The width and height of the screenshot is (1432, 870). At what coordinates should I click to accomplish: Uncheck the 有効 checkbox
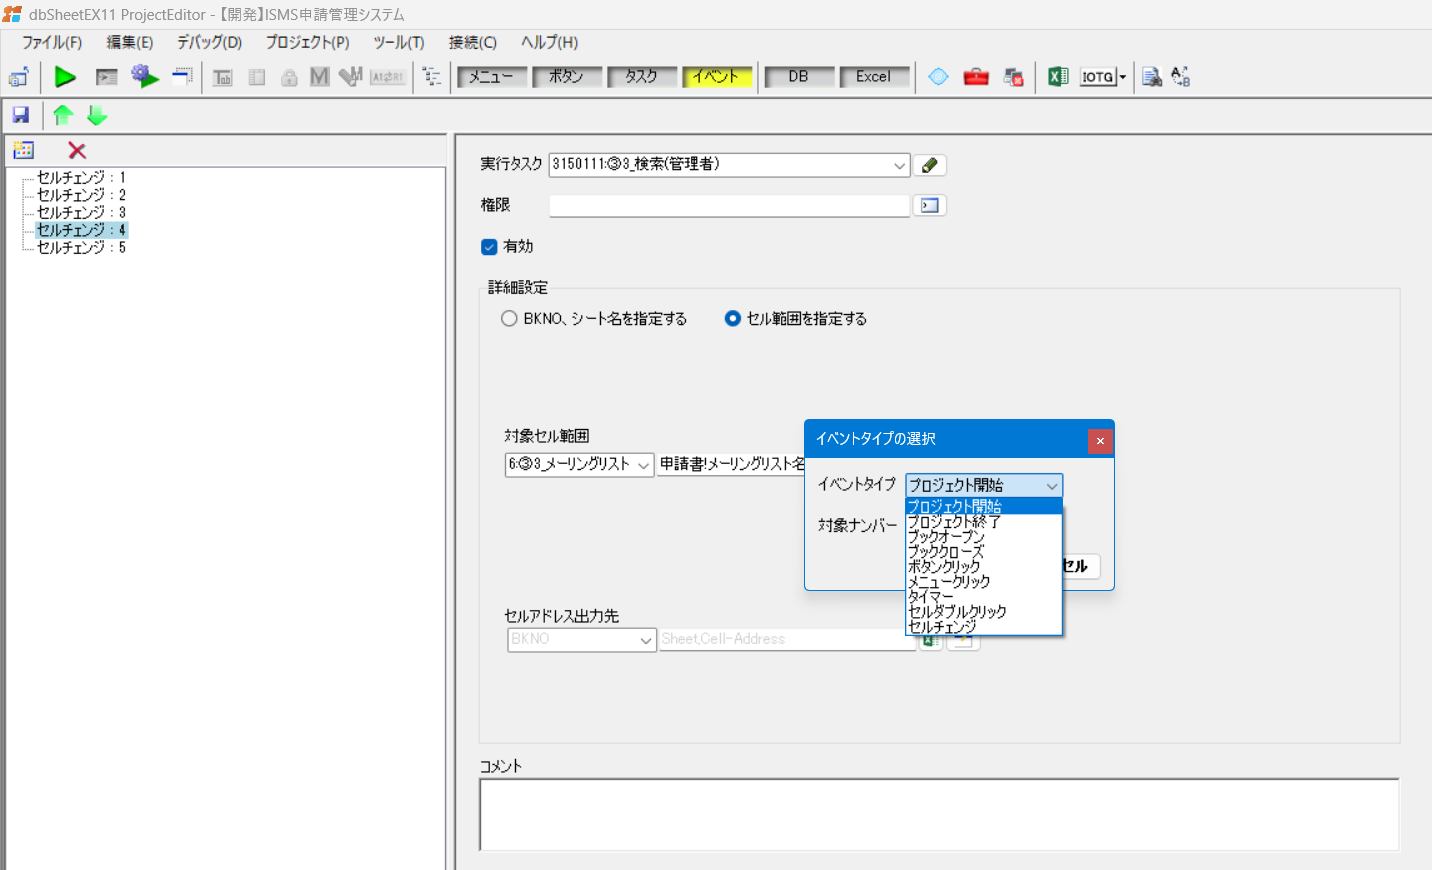pyautogui.click(x=489, y=247)
